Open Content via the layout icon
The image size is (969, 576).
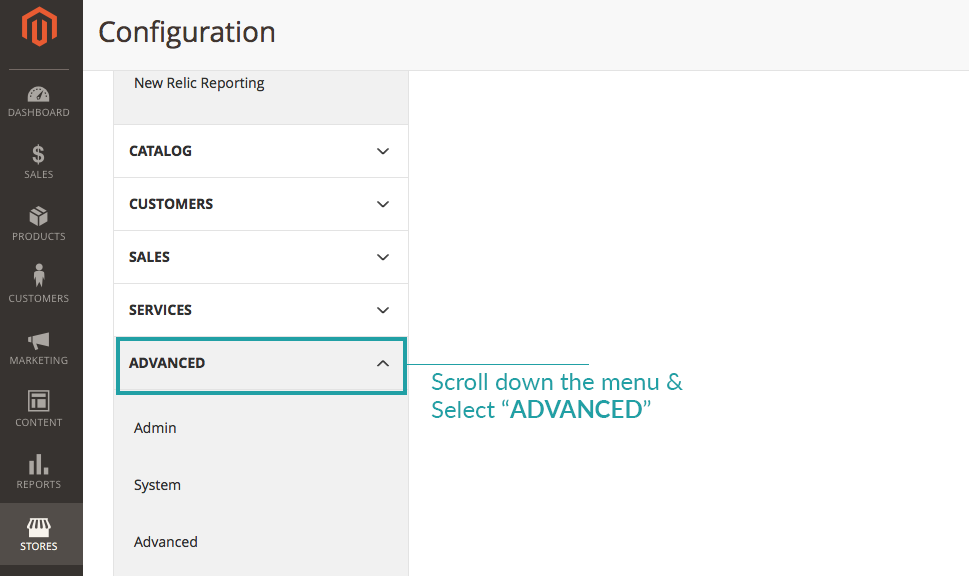[x=39, y=402]
